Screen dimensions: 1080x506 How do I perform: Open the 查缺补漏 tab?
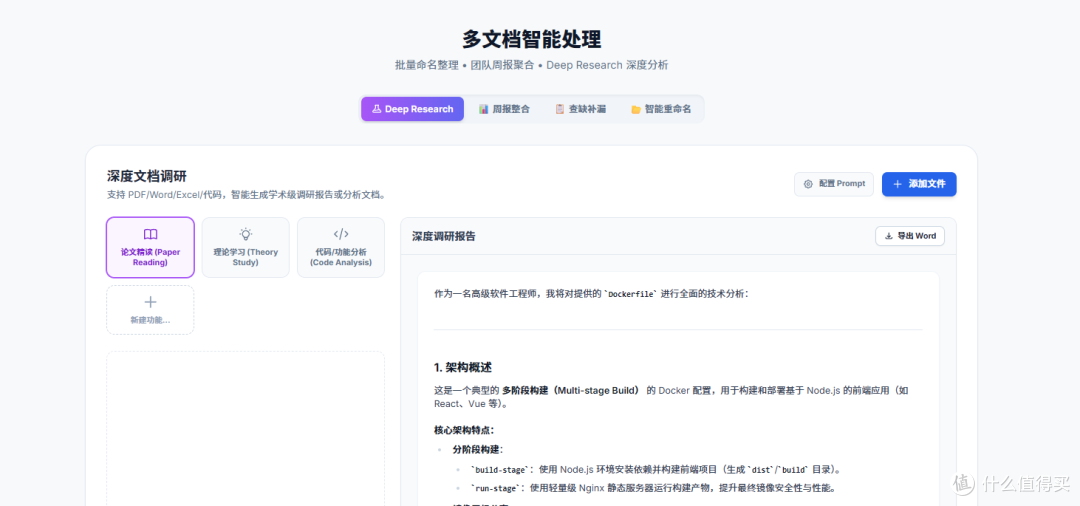click(x=580, y=109)
